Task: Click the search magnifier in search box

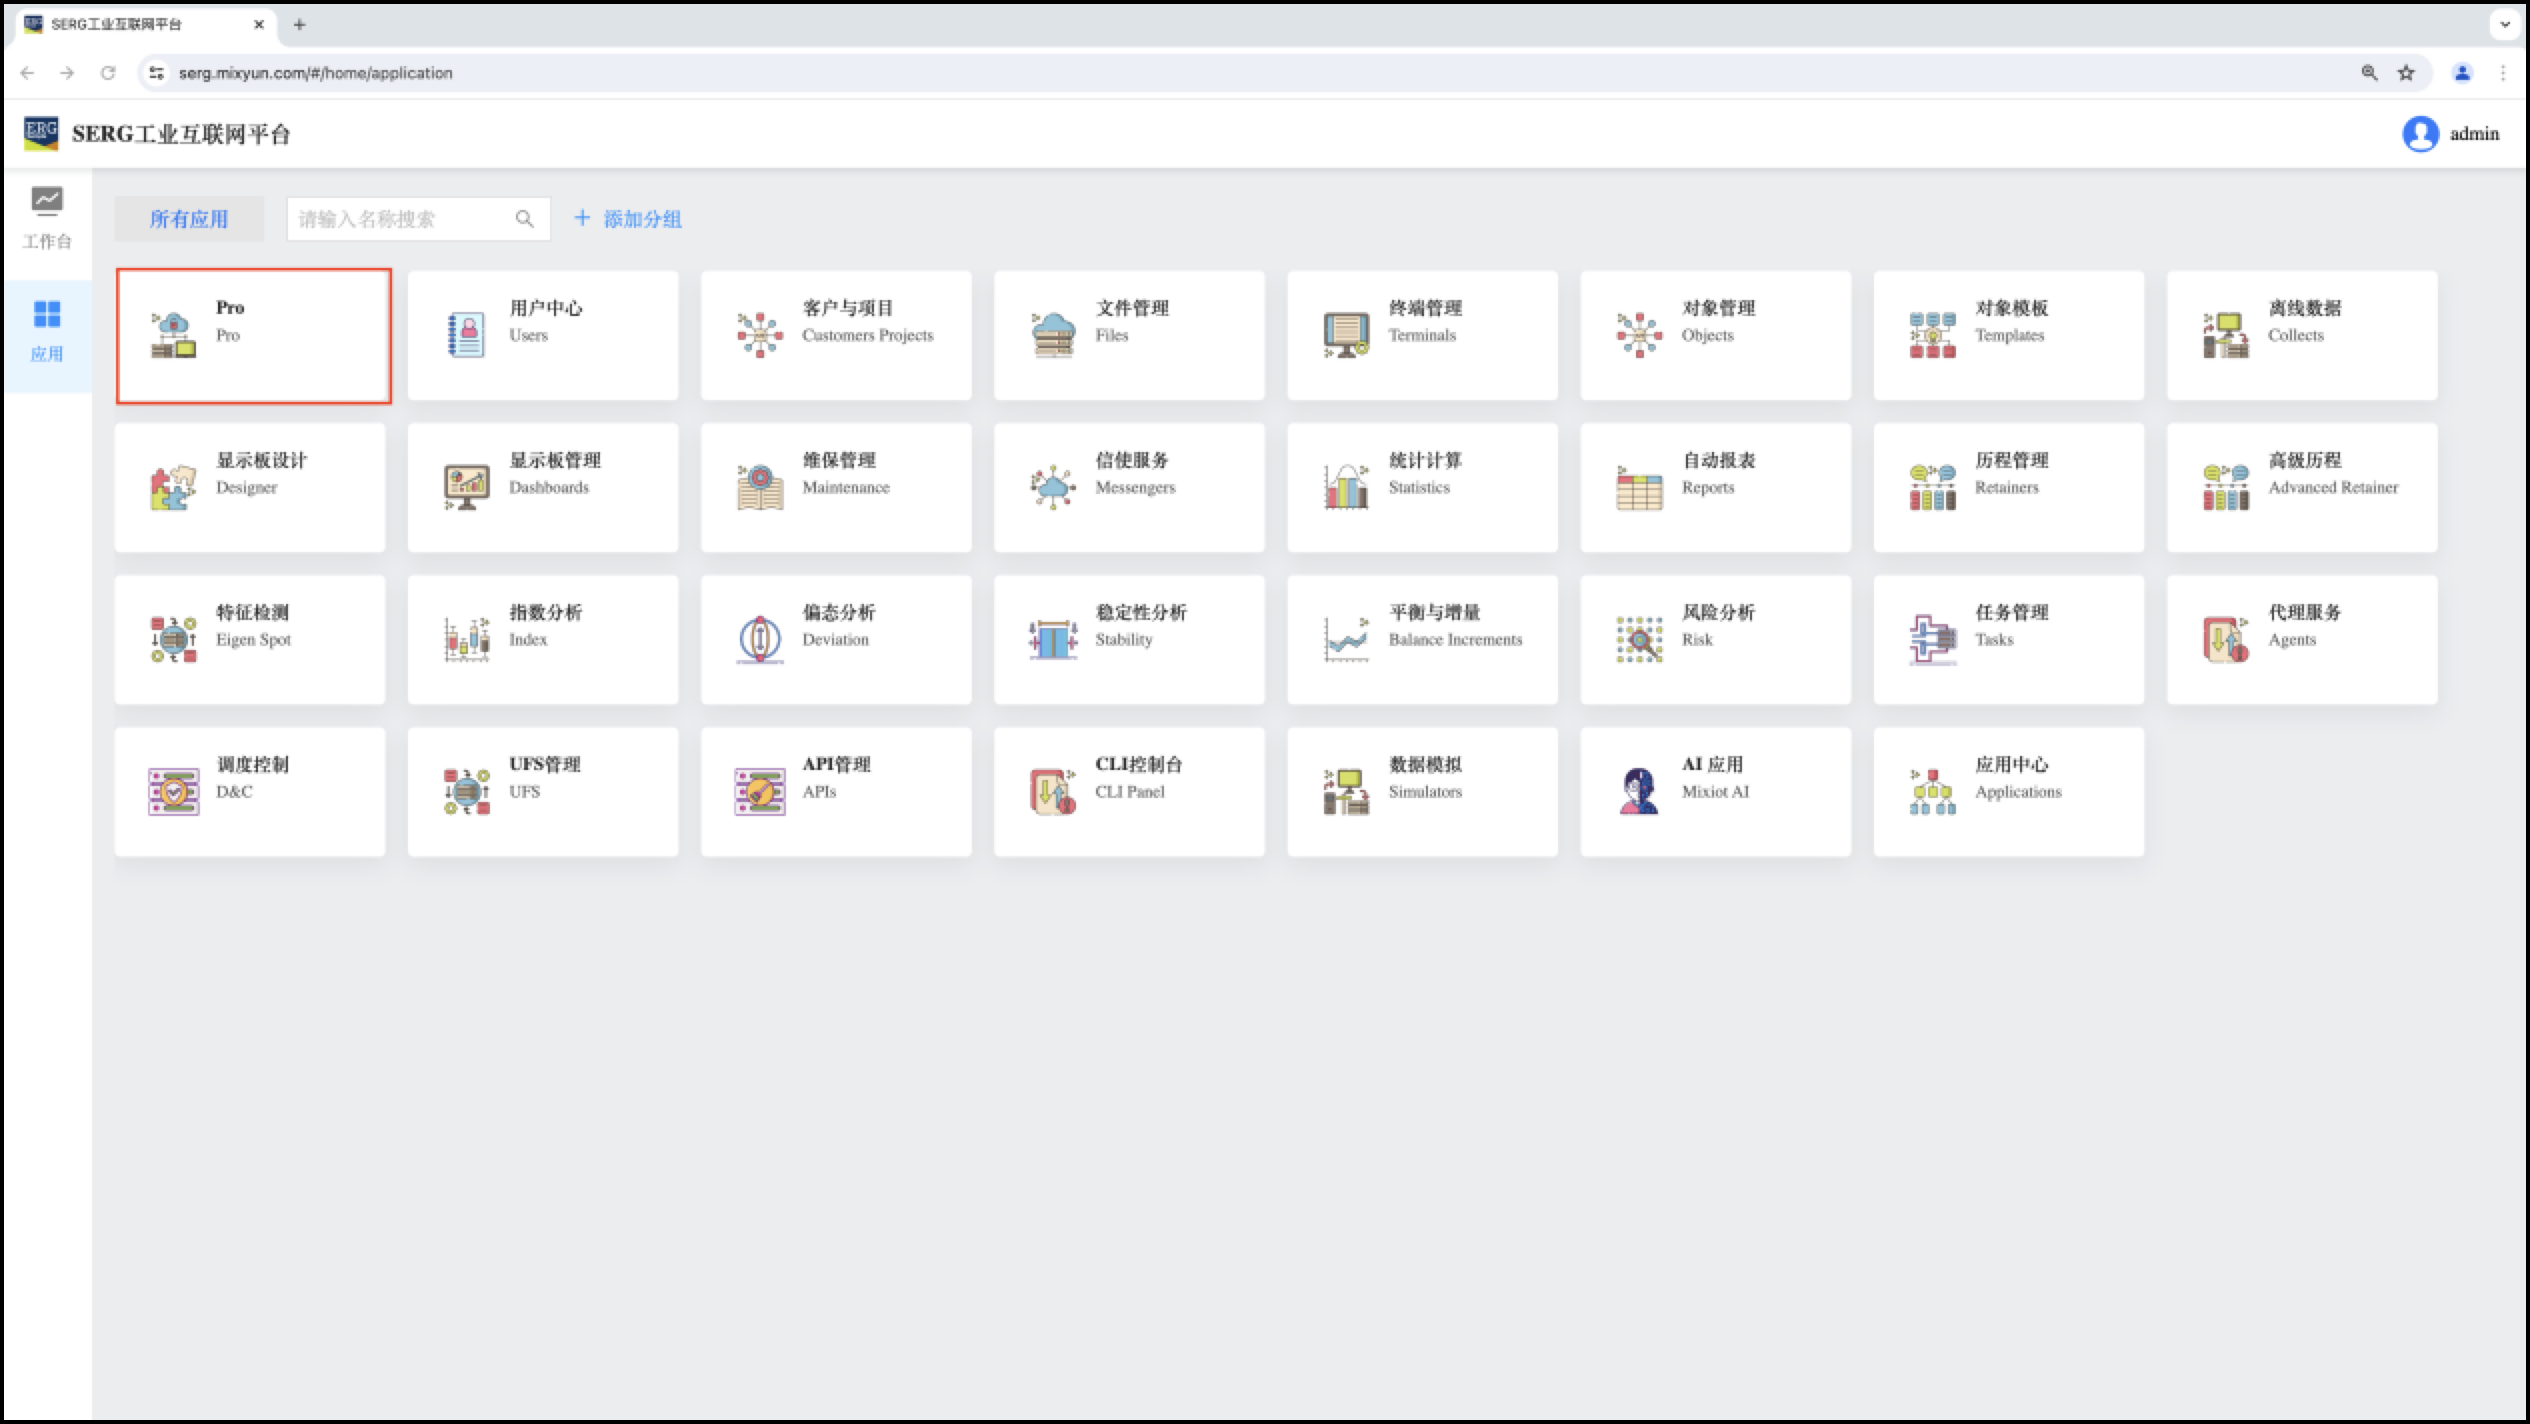Action: (x=524, y=219)
